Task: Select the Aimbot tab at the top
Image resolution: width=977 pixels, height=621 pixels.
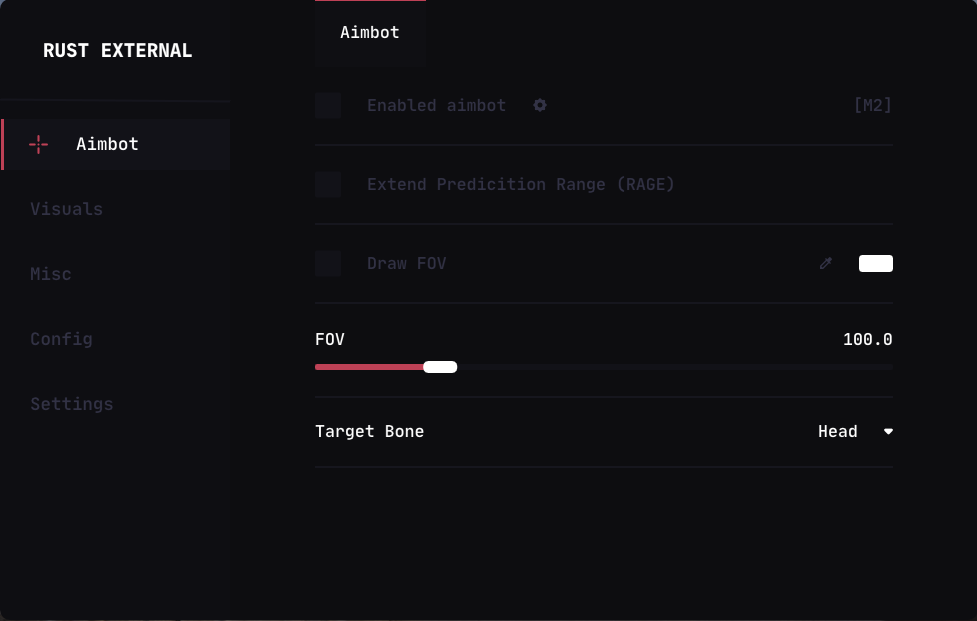Action: coord(370,32)
